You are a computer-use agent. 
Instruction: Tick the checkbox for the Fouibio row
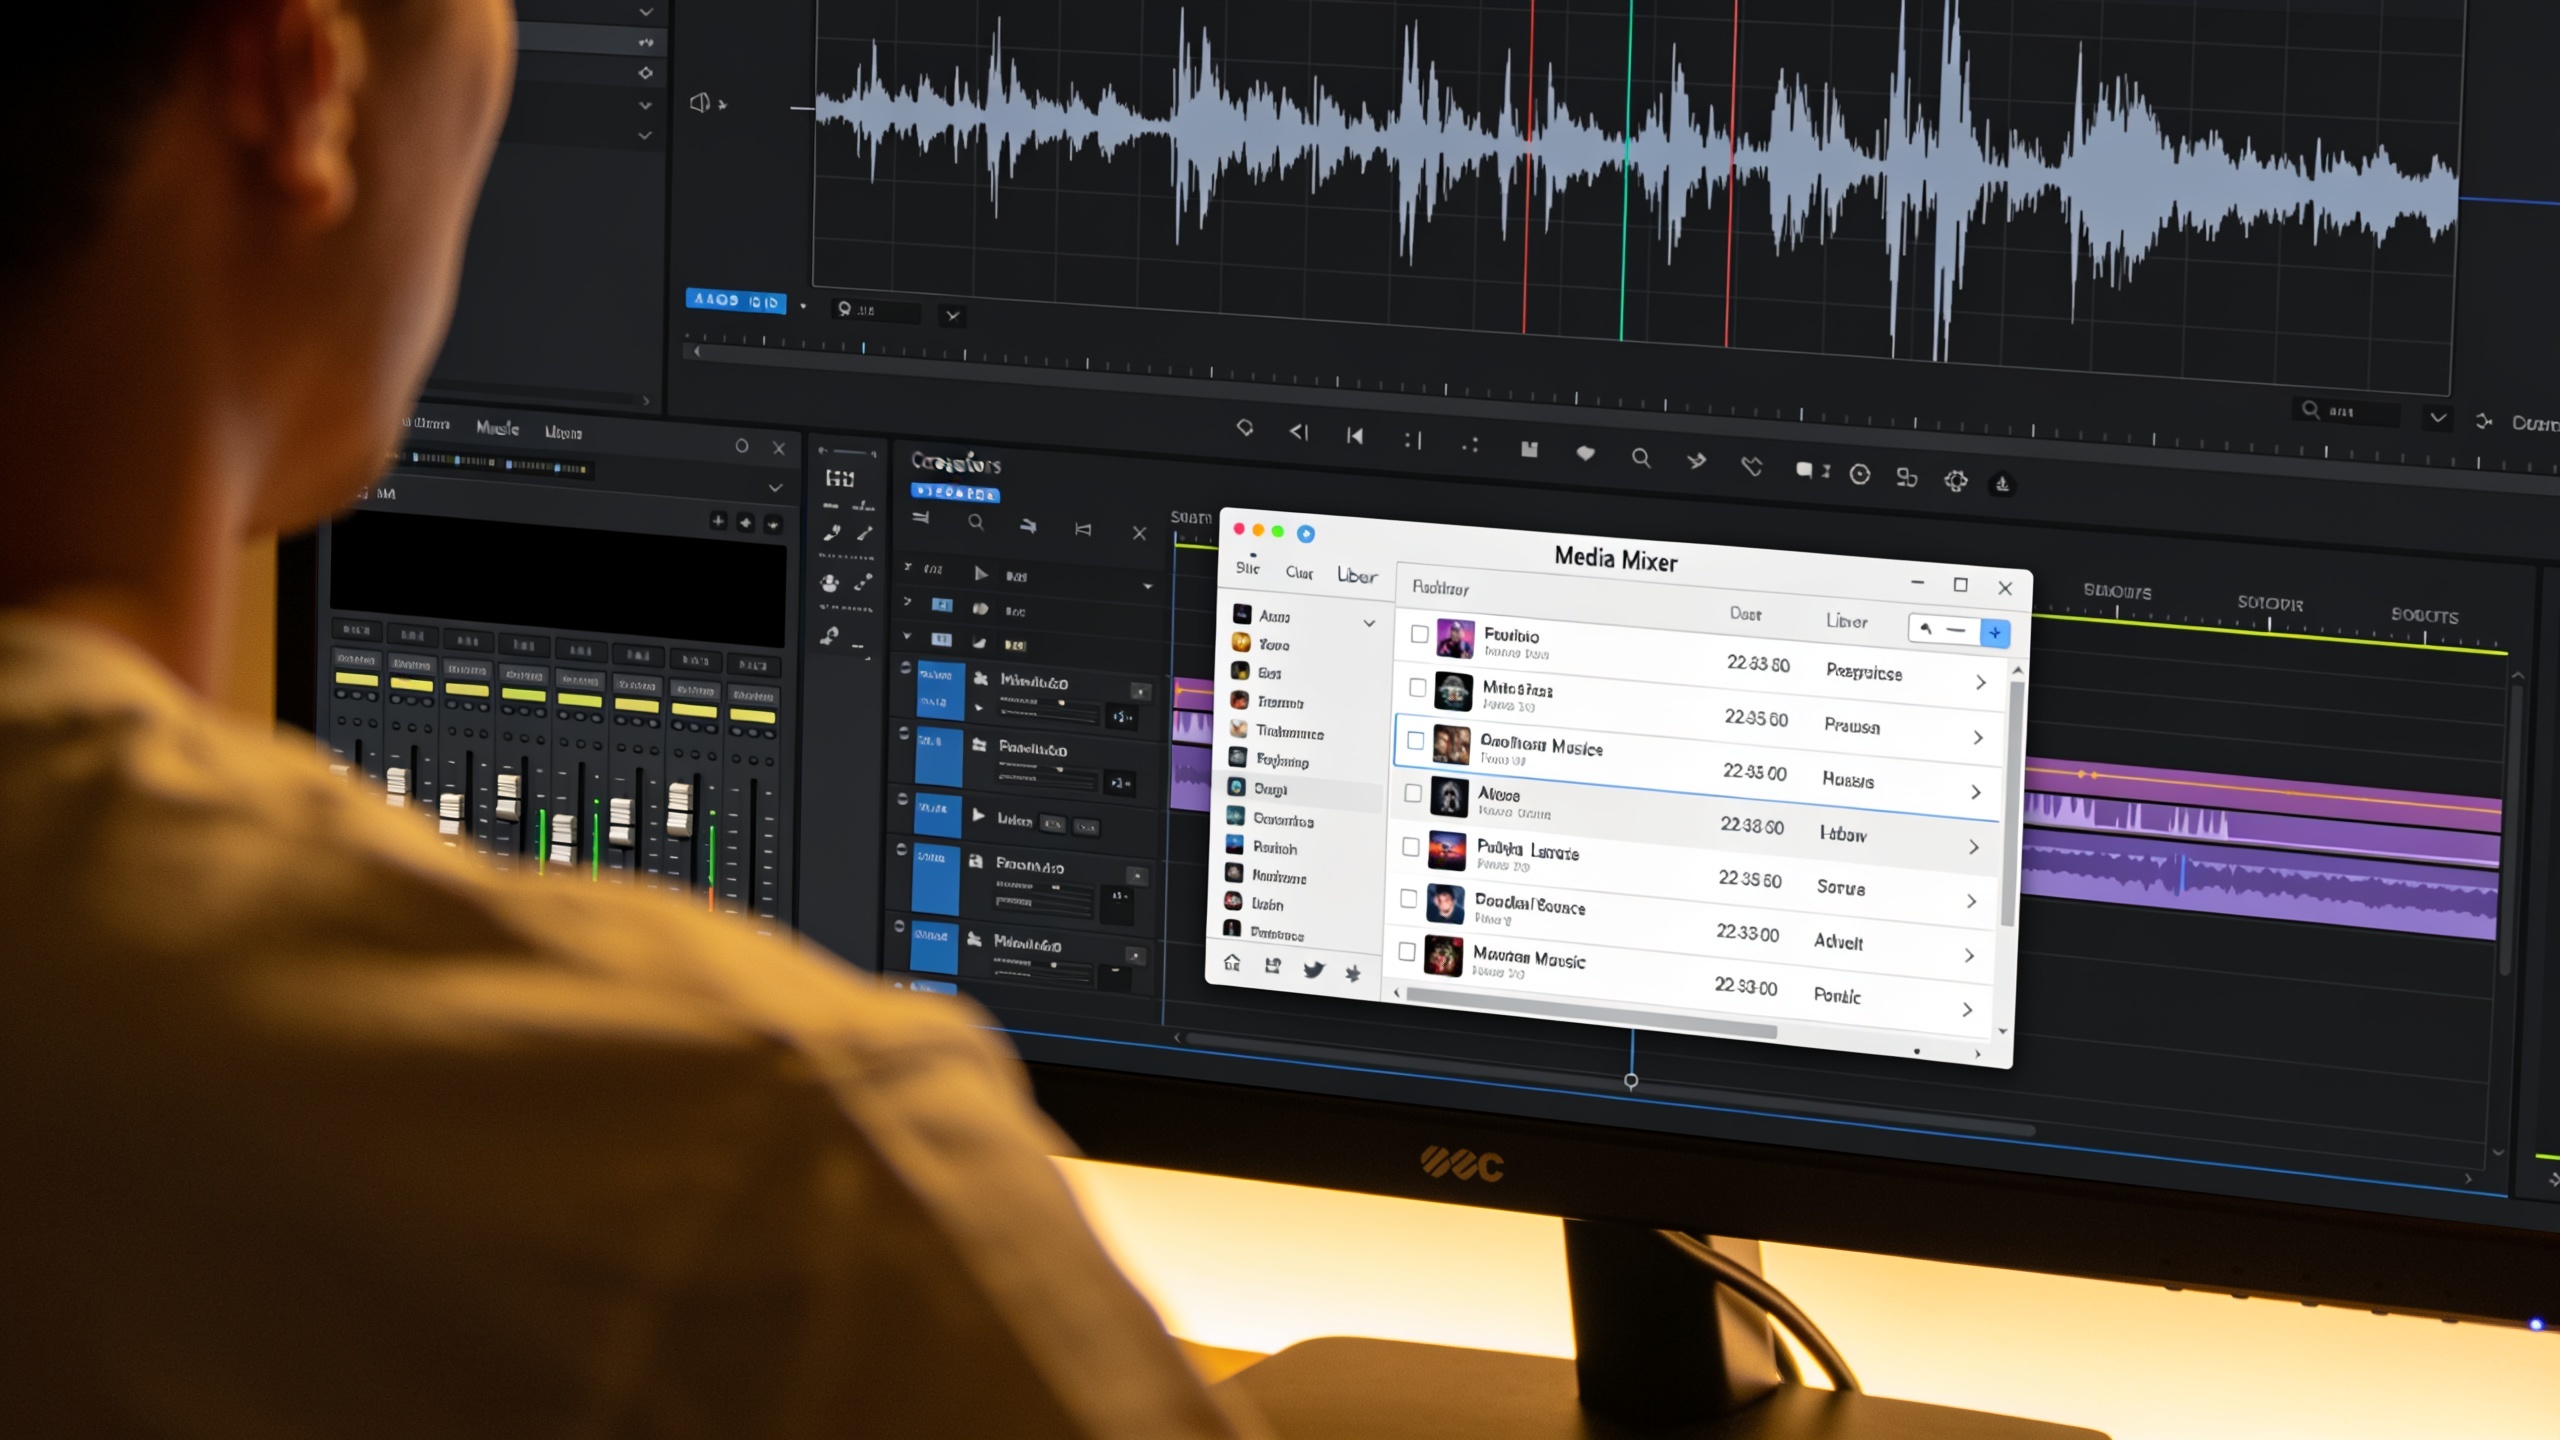1419,633
